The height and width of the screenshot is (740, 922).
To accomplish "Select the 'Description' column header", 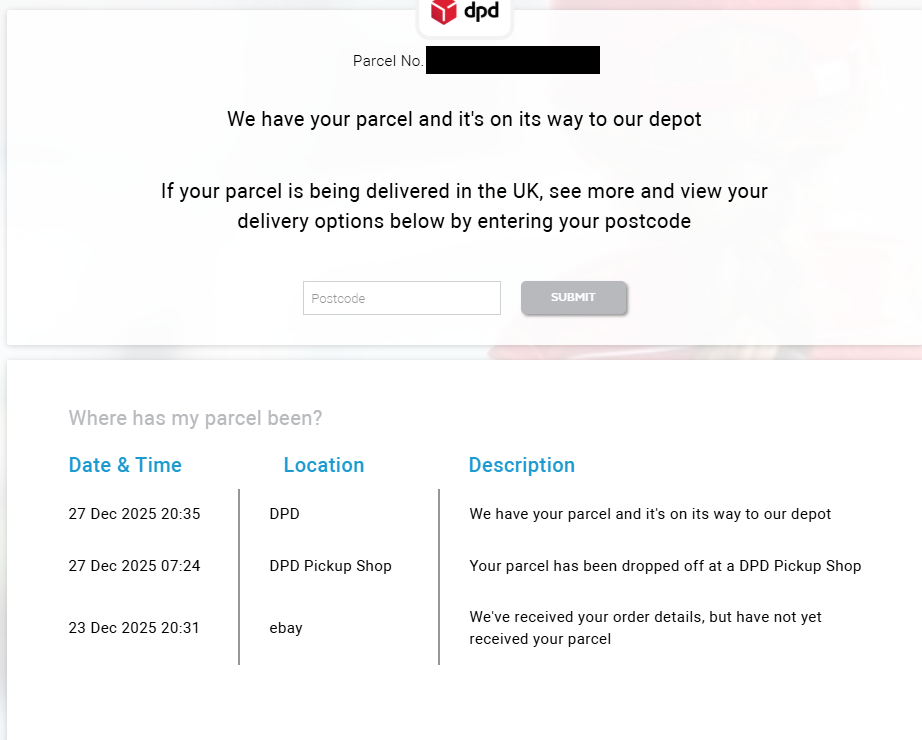I will pyautogui.click(x=521, y=465).
